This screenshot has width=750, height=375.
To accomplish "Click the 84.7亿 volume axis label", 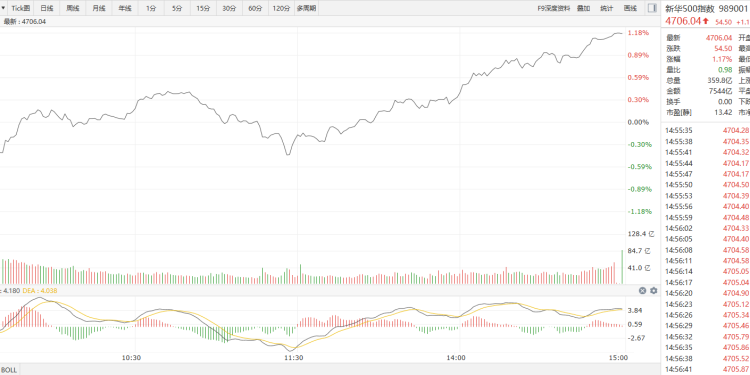I will (x=640, y=251).
